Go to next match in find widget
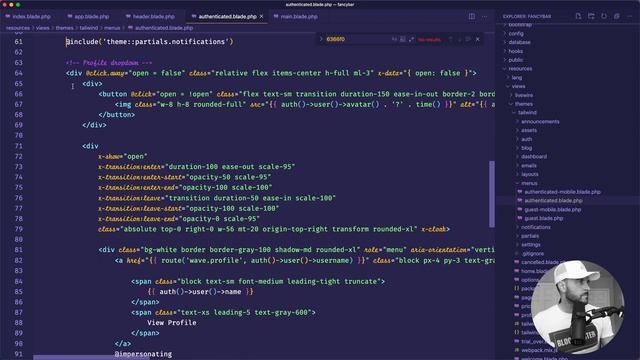Image resolution: width=640 pixels, height=360 pixels. click(x=460, y=39)
